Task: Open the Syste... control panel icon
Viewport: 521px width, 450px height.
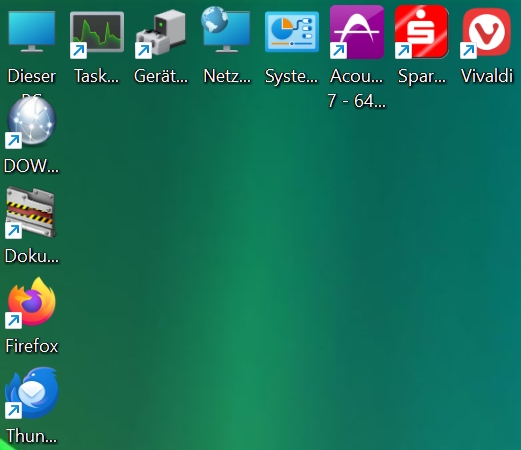Action: tap(292, 32)
